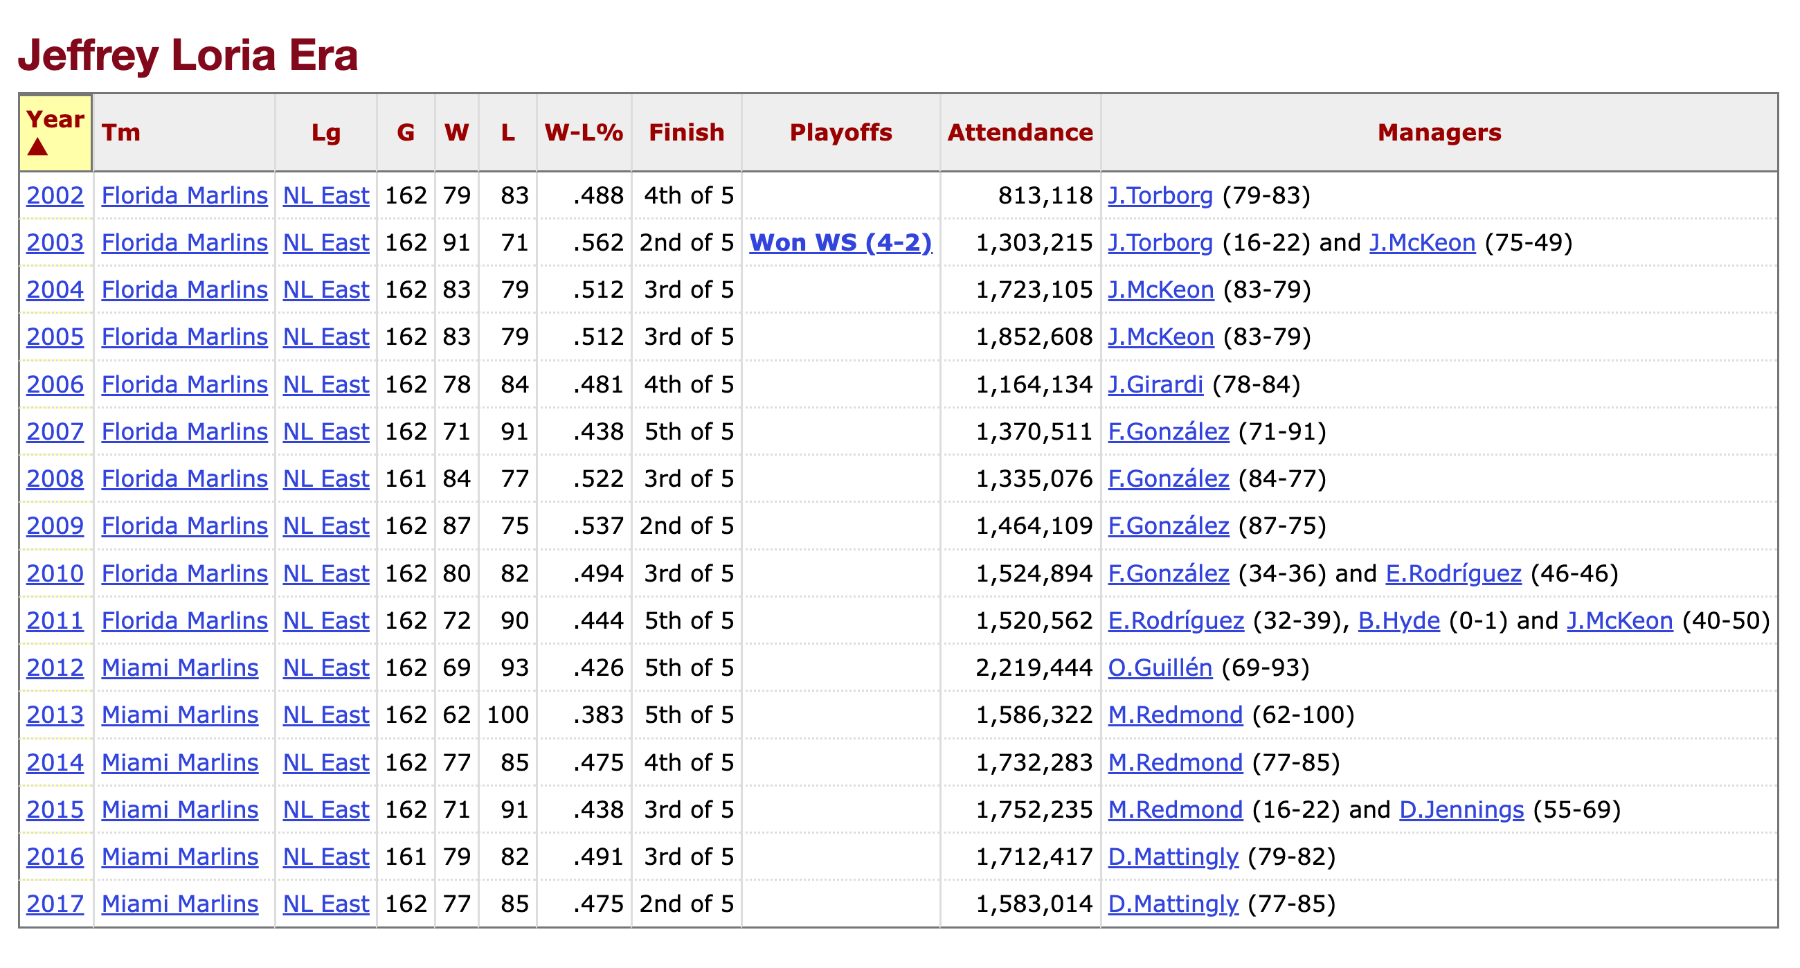Open the 2012 Miami Marlins team link
Viewport: 1800px width, 968px height.
coord(180,668)
